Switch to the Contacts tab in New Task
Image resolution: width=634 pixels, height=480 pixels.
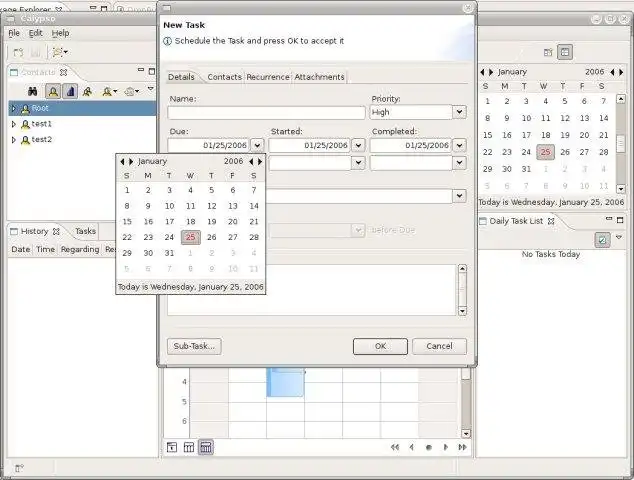224,77
